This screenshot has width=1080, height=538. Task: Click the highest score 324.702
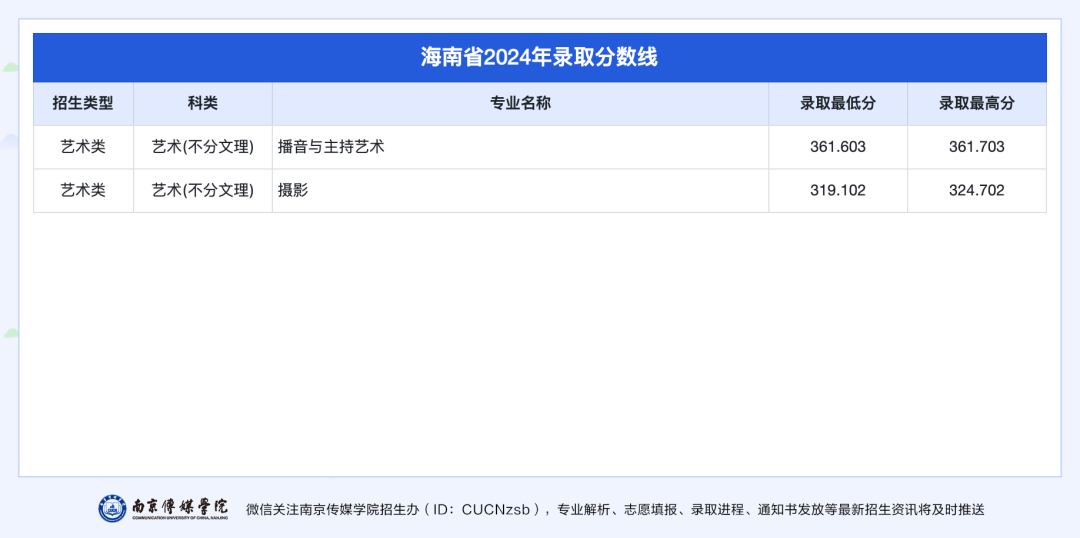pyautogui.click(x=977, y=190)
